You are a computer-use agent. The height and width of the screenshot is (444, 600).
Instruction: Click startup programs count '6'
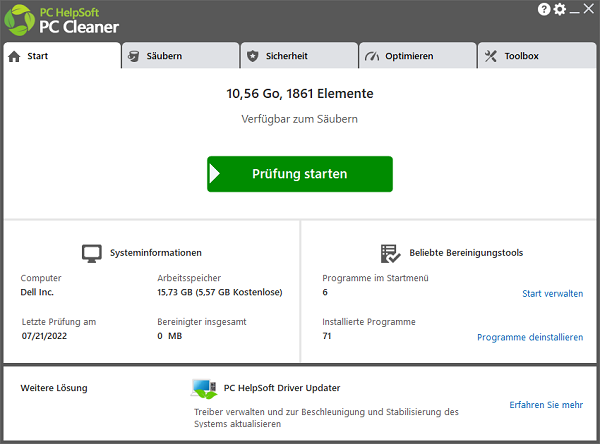pos(325,292)
